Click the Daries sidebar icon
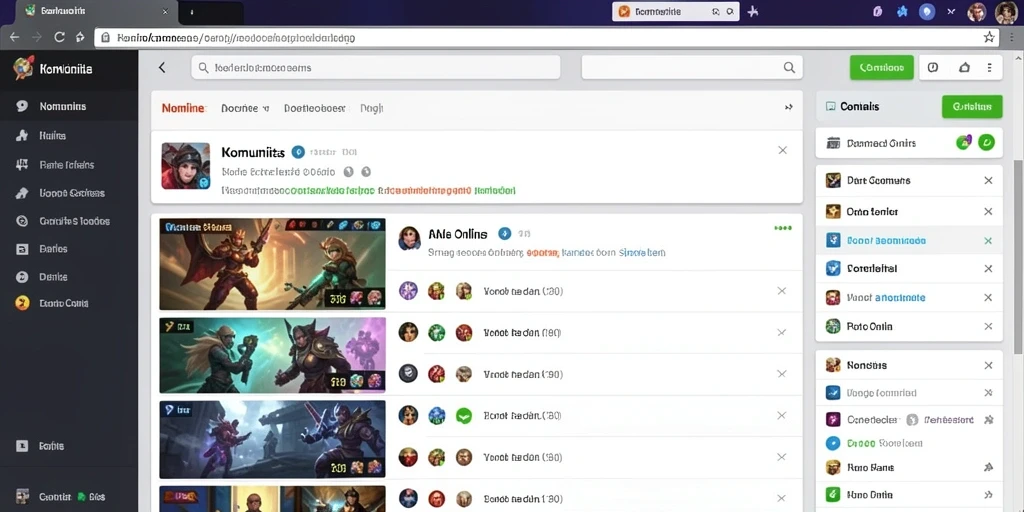 click(x=22, y=249)
